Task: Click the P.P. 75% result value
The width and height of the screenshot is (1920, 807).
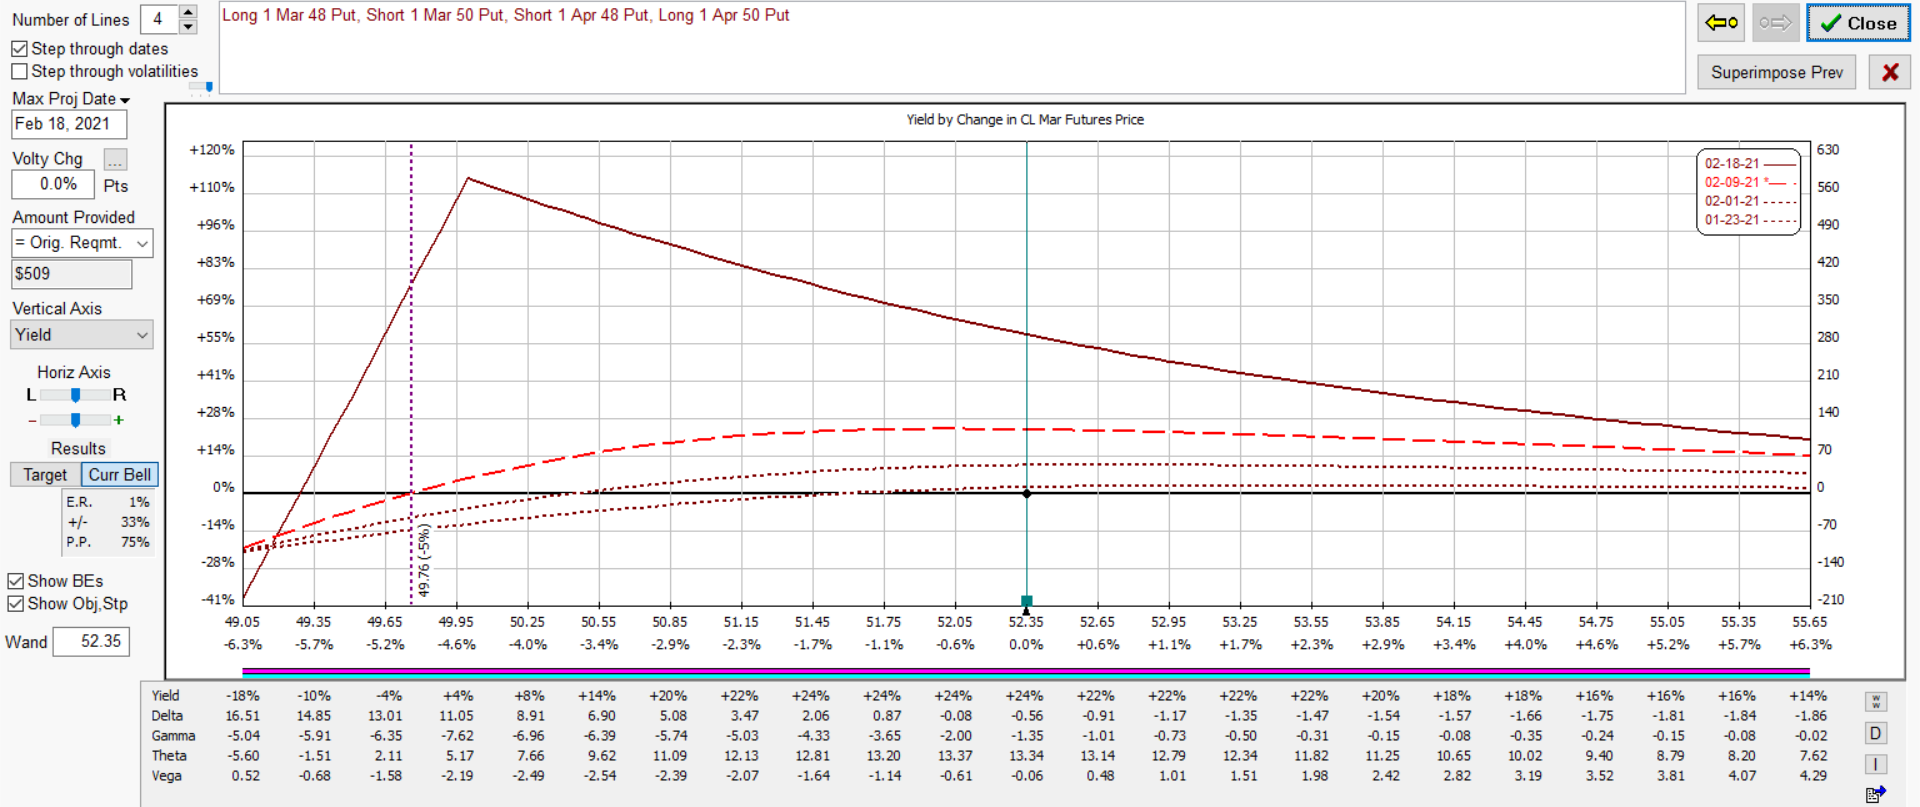Action: pos(135,542)
